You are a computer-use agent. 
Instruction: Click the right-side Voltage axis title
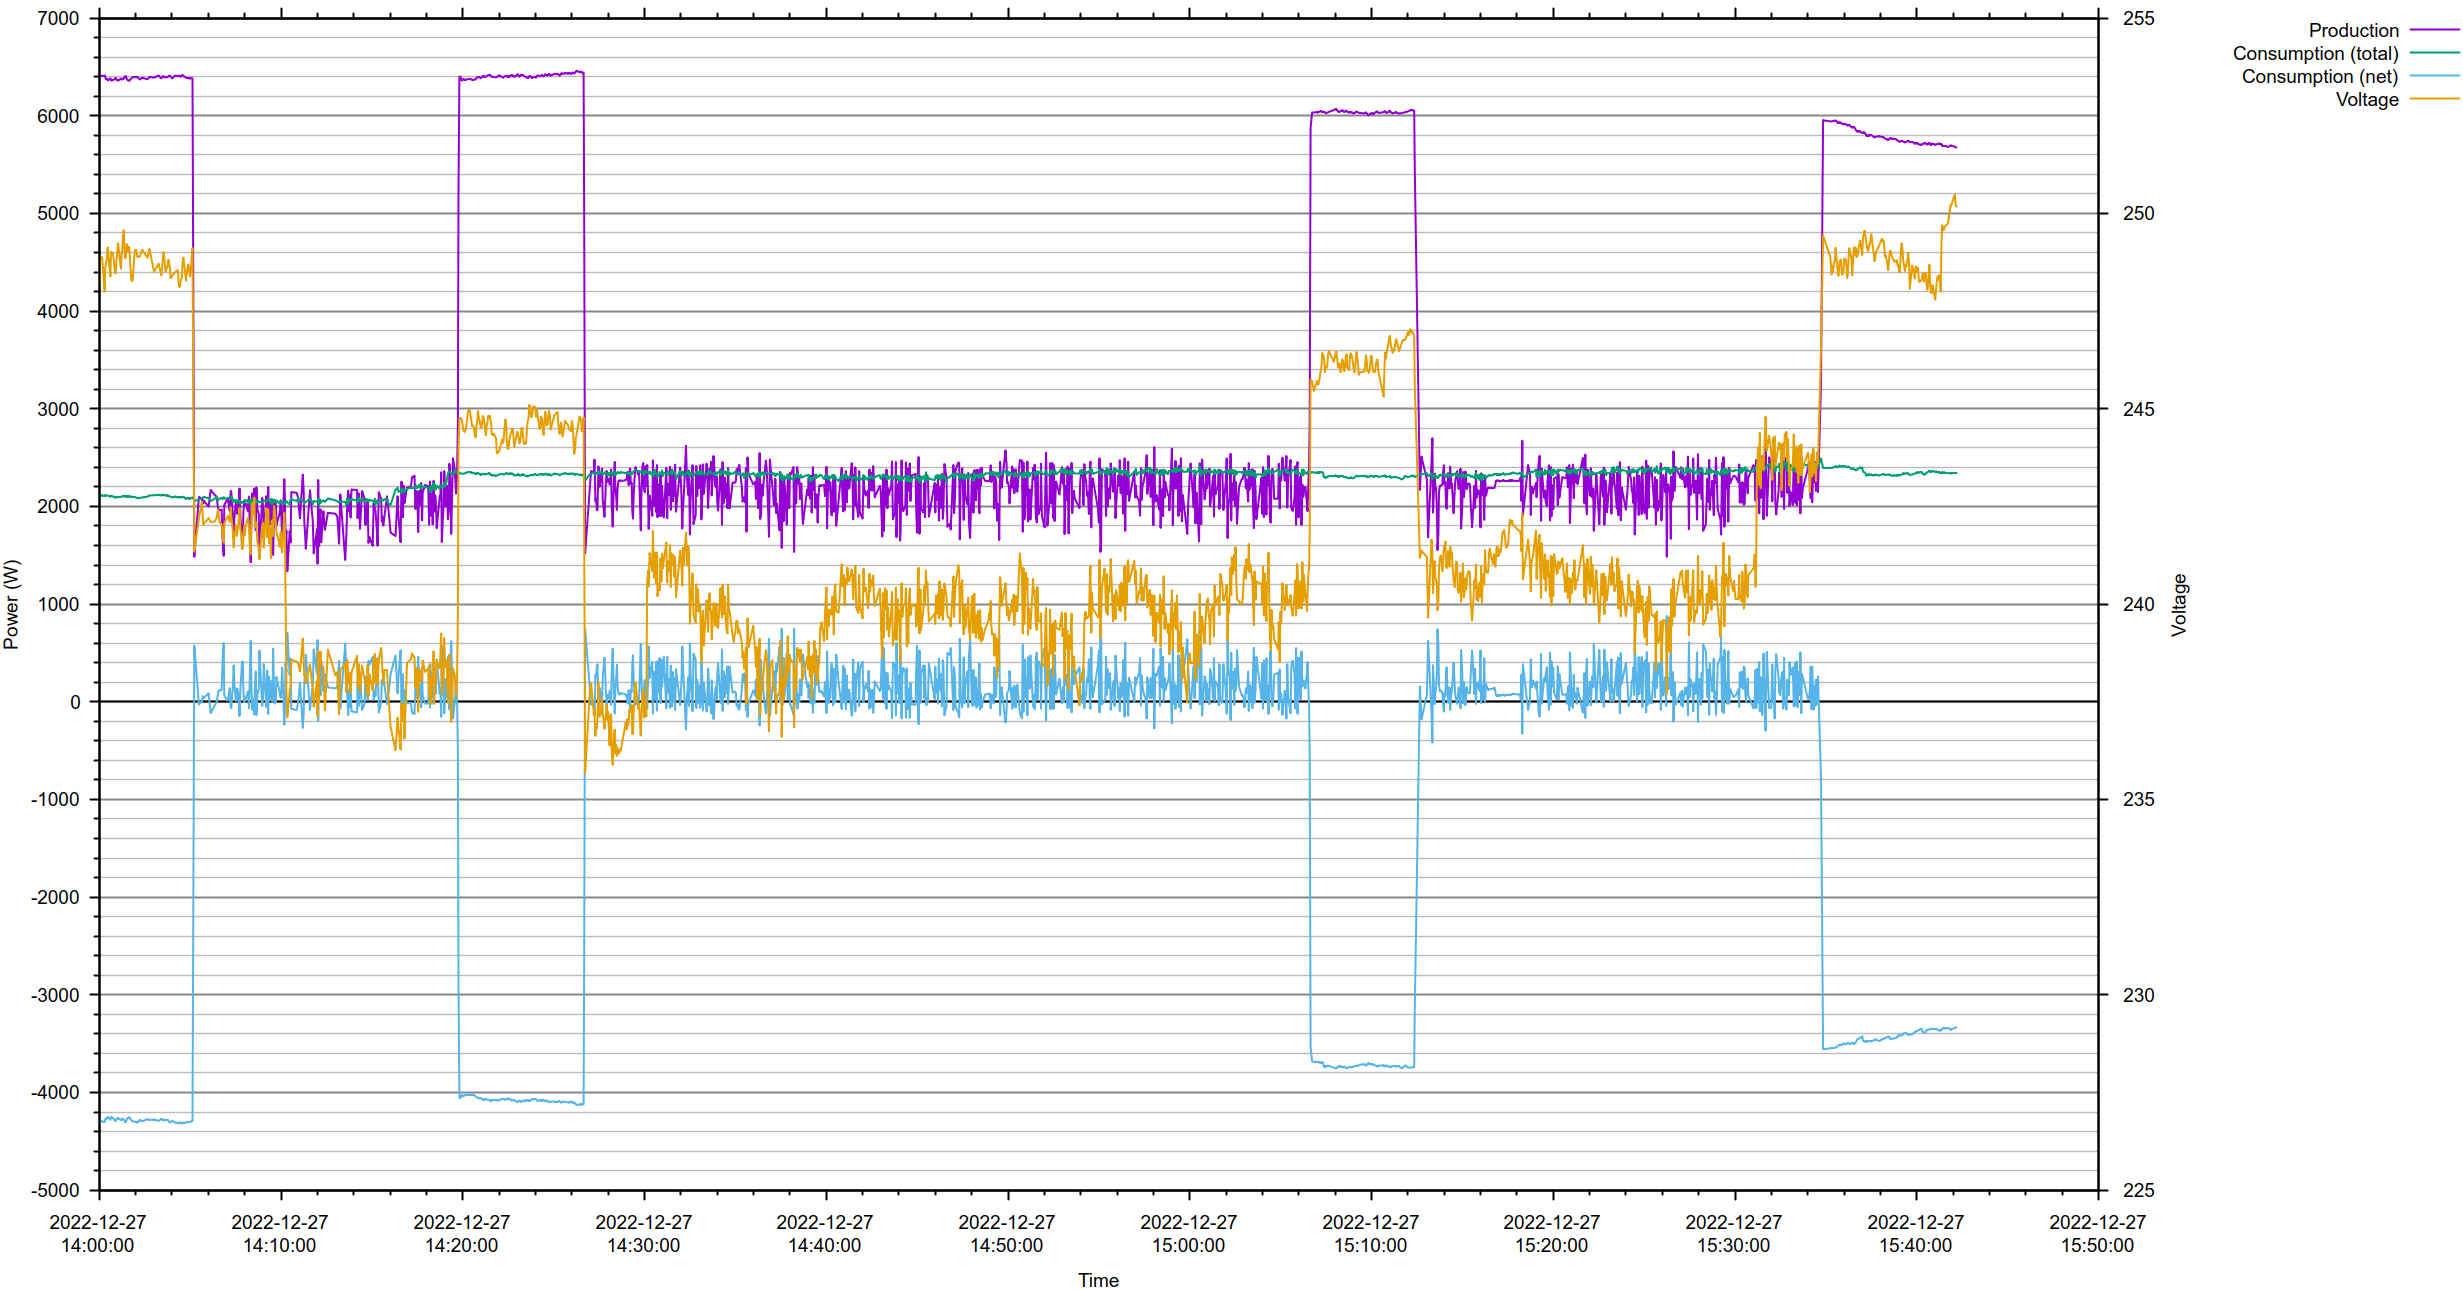click(2179, 604)
